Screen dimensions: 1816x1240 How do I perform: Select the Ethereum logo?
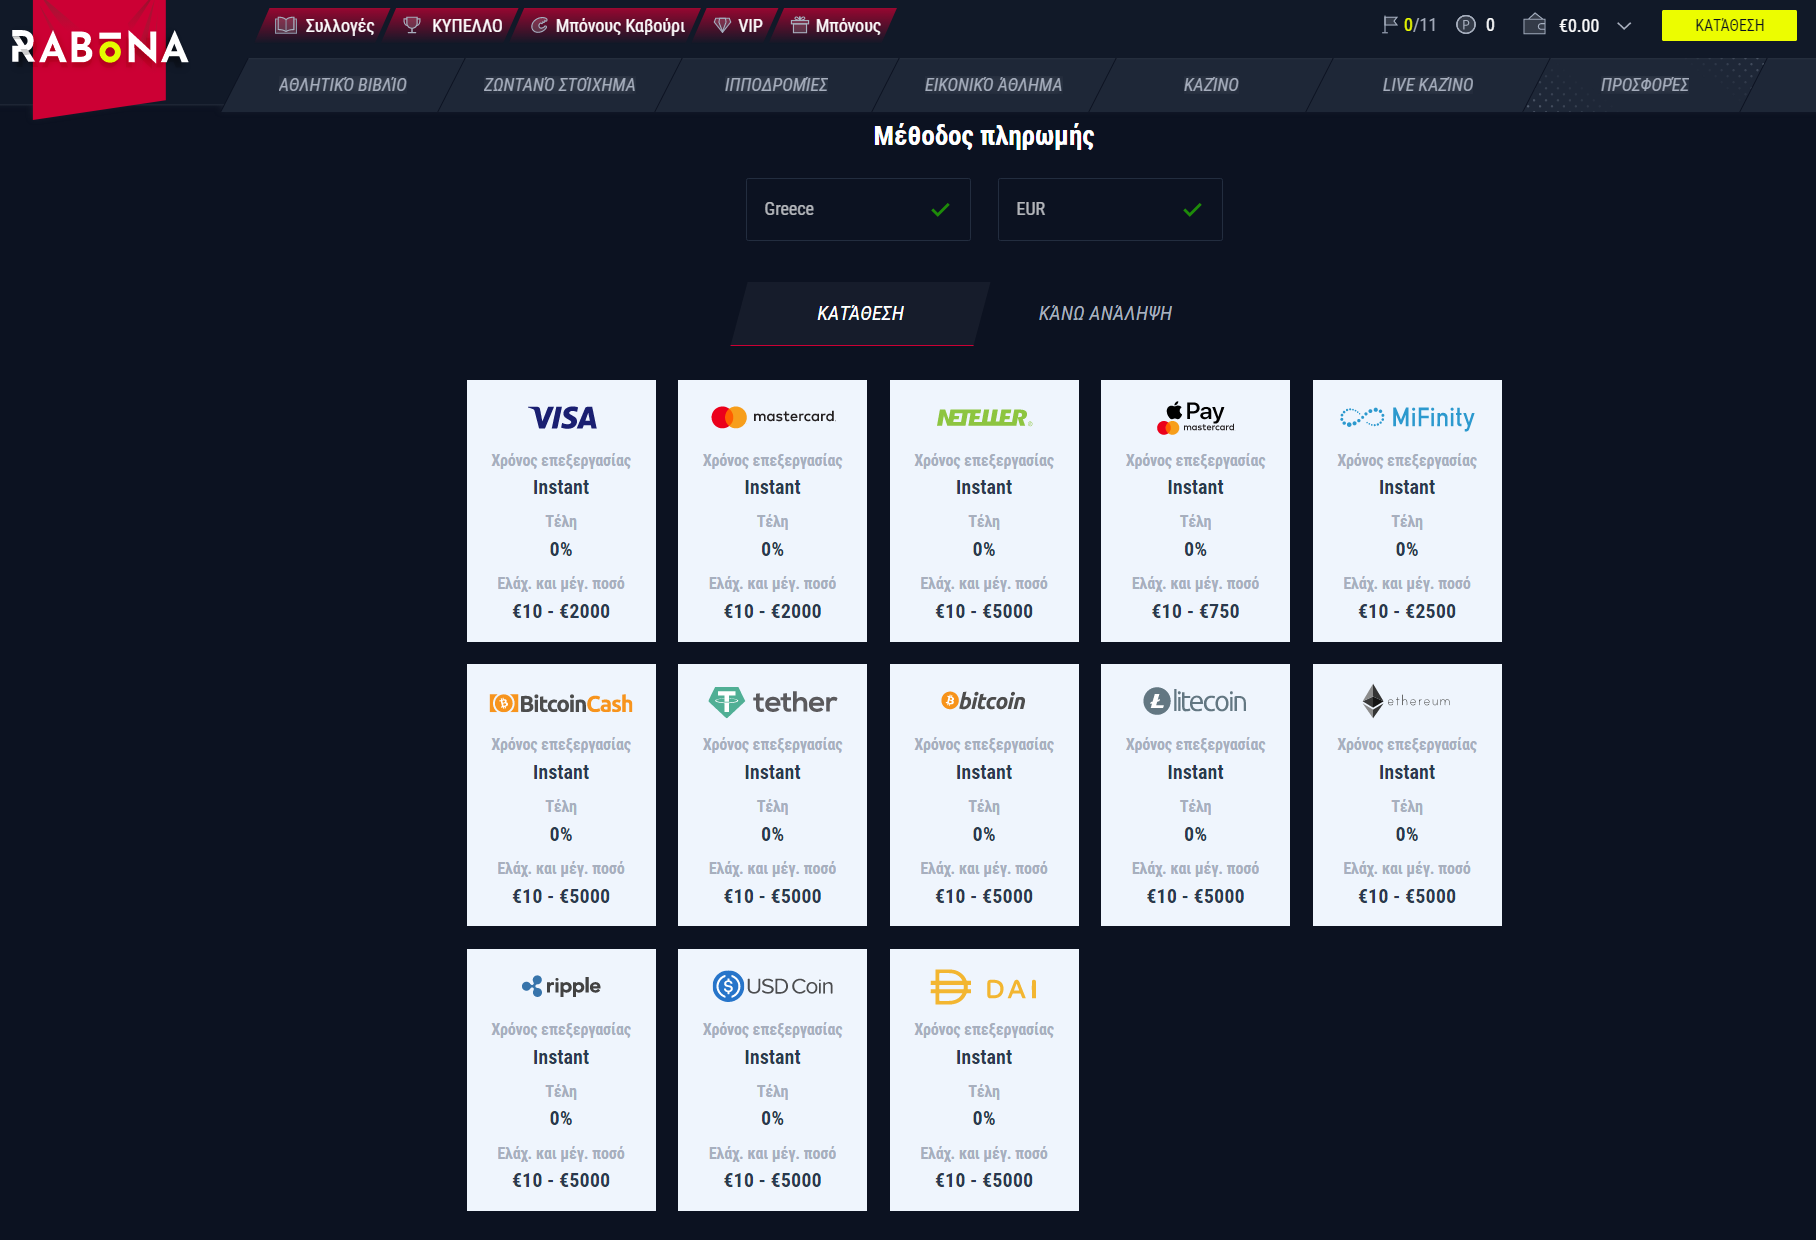(x=1407, y=701)
